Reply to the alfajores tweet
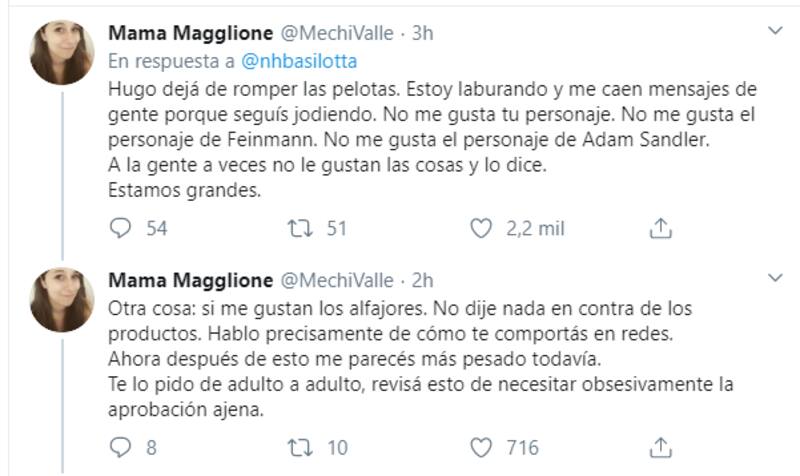Screen dimensions: 800x476 tap(120, 446)
